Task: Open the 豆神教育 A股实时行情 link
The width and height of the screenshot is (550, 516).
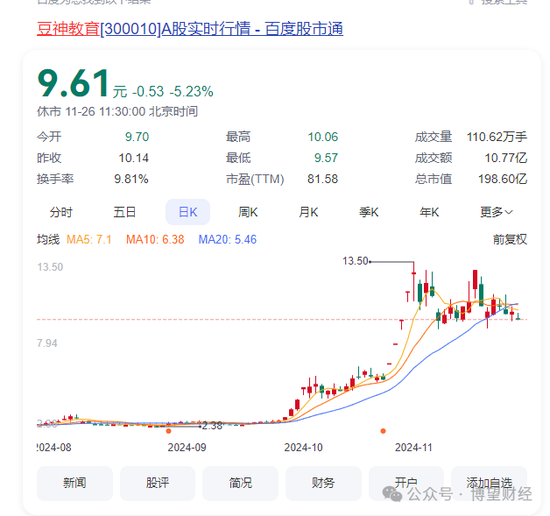Action: 190,29
